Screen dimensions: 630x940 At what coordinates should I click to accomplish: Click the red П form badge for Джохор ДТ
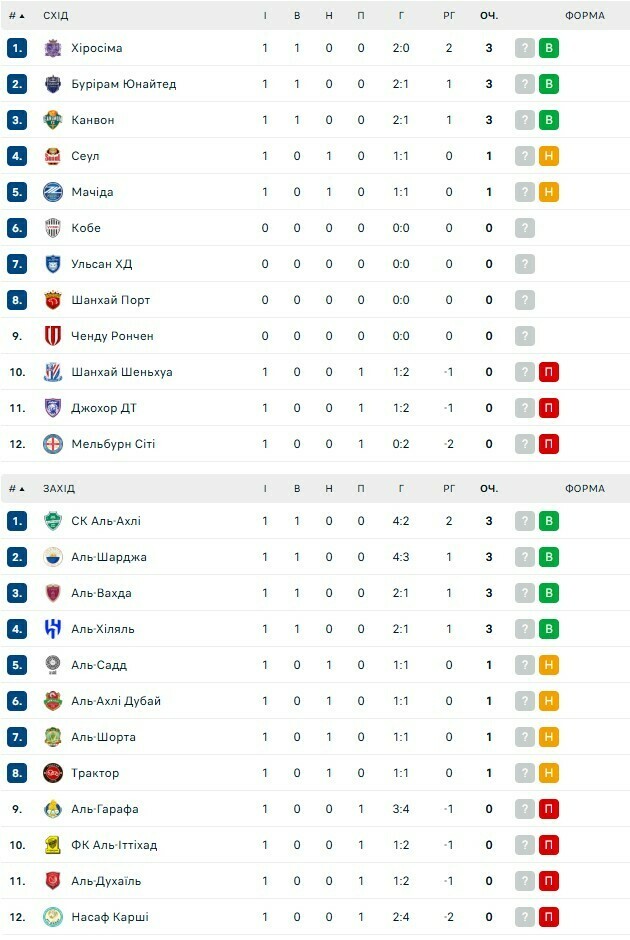[548, 408]
